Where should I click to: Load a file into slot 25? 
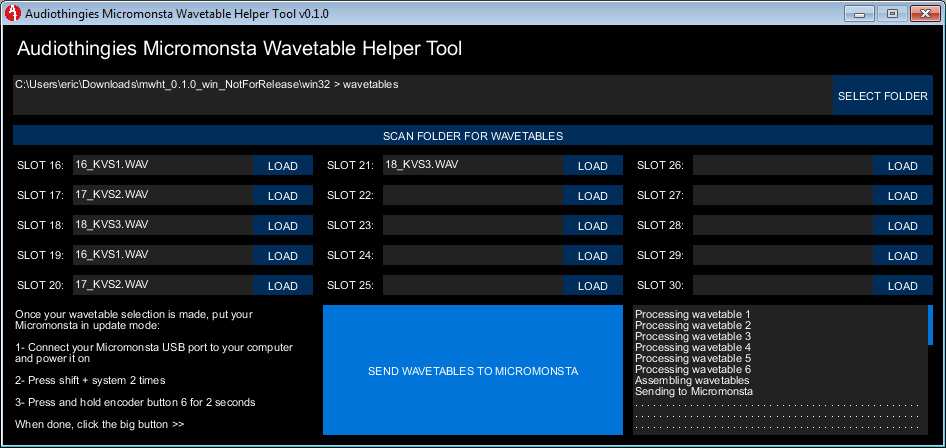[x=592, y=286]
